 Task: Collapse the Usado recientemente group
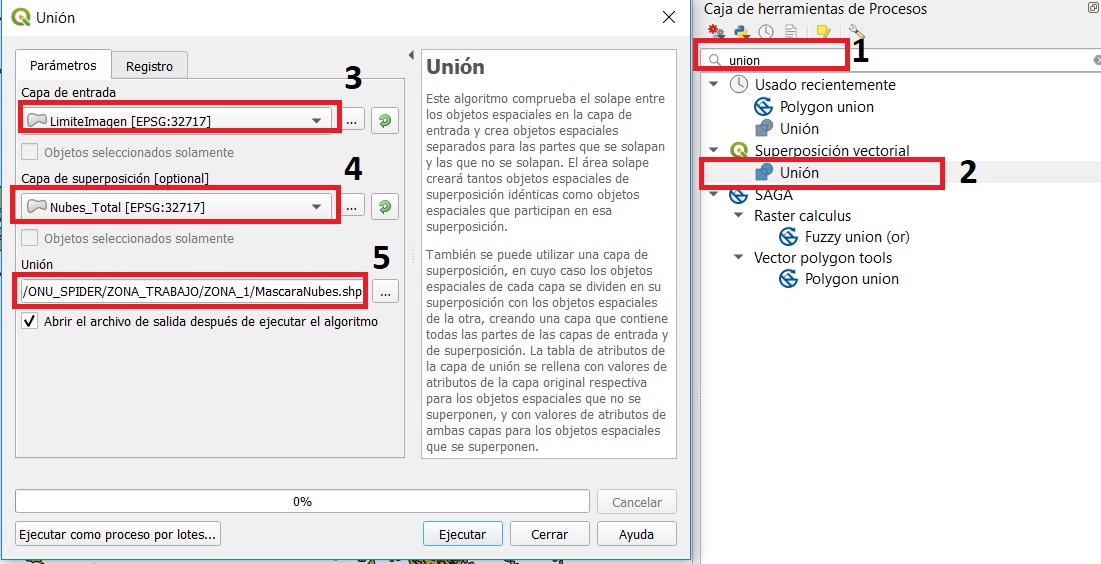tap(713, 85)
